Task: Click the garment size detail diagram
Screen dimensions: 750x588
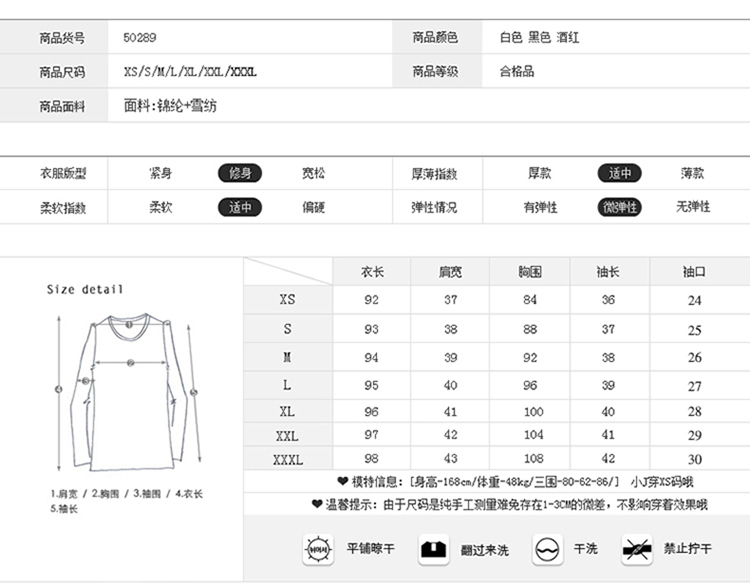Action: tap(127, 390)
